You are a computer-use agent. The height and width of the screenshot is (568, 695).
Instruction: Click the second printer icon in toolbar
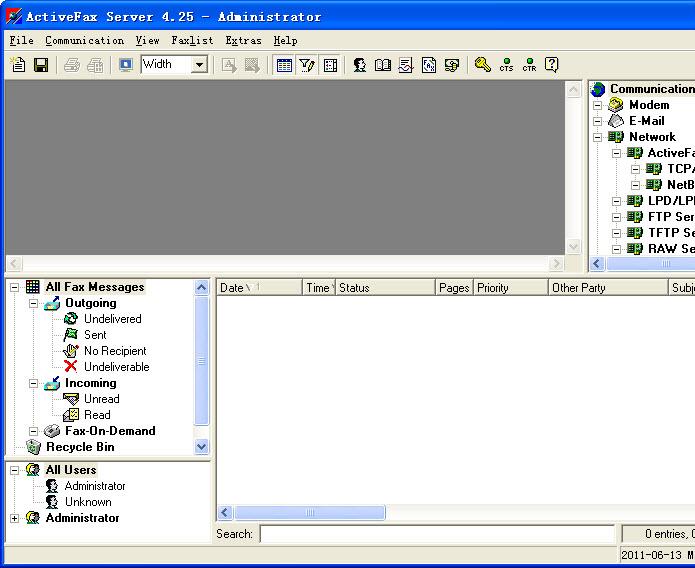(95, 65)
